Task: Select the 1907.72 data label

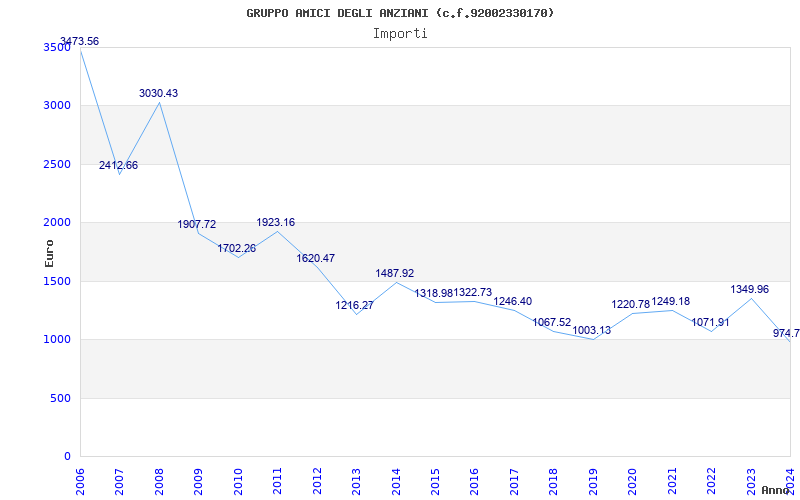Action: pos(197,224)
